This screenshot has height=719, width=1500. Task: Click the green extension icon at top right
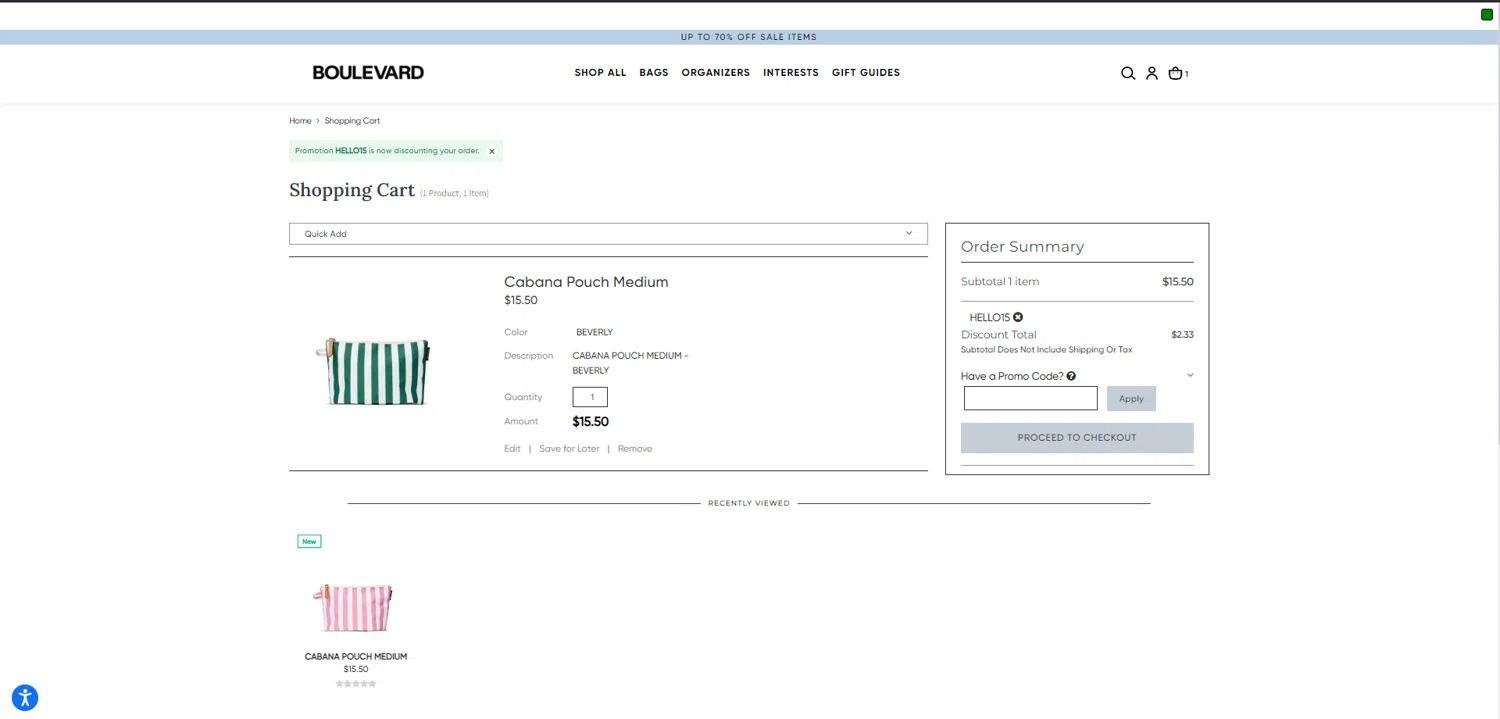click(x=1487, y=14)
